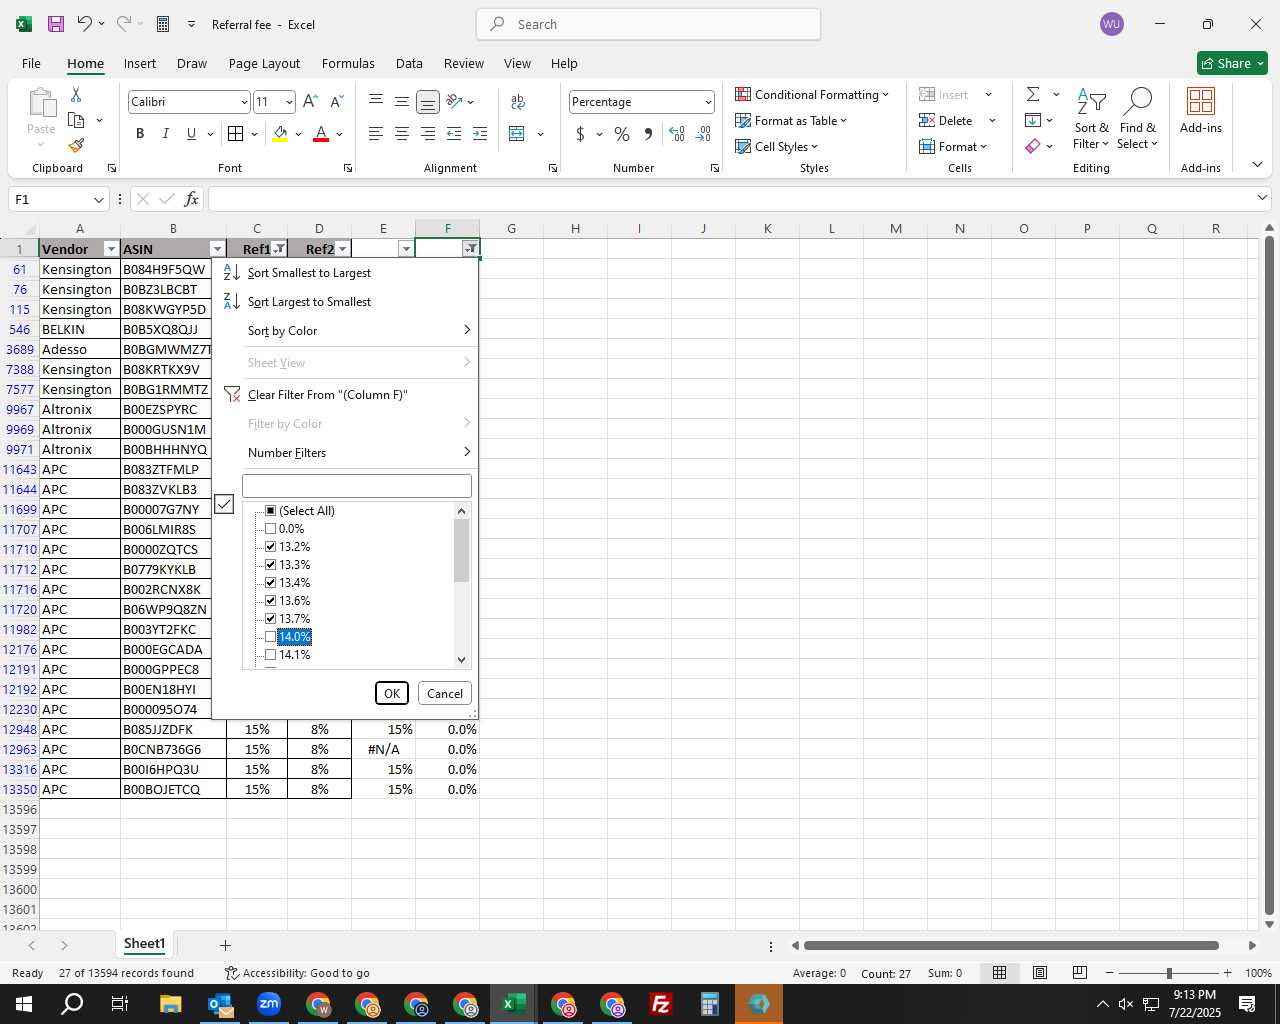The image size is (1280, 1024).
Task: Click the filter search input box
Action: coord(357,486)
